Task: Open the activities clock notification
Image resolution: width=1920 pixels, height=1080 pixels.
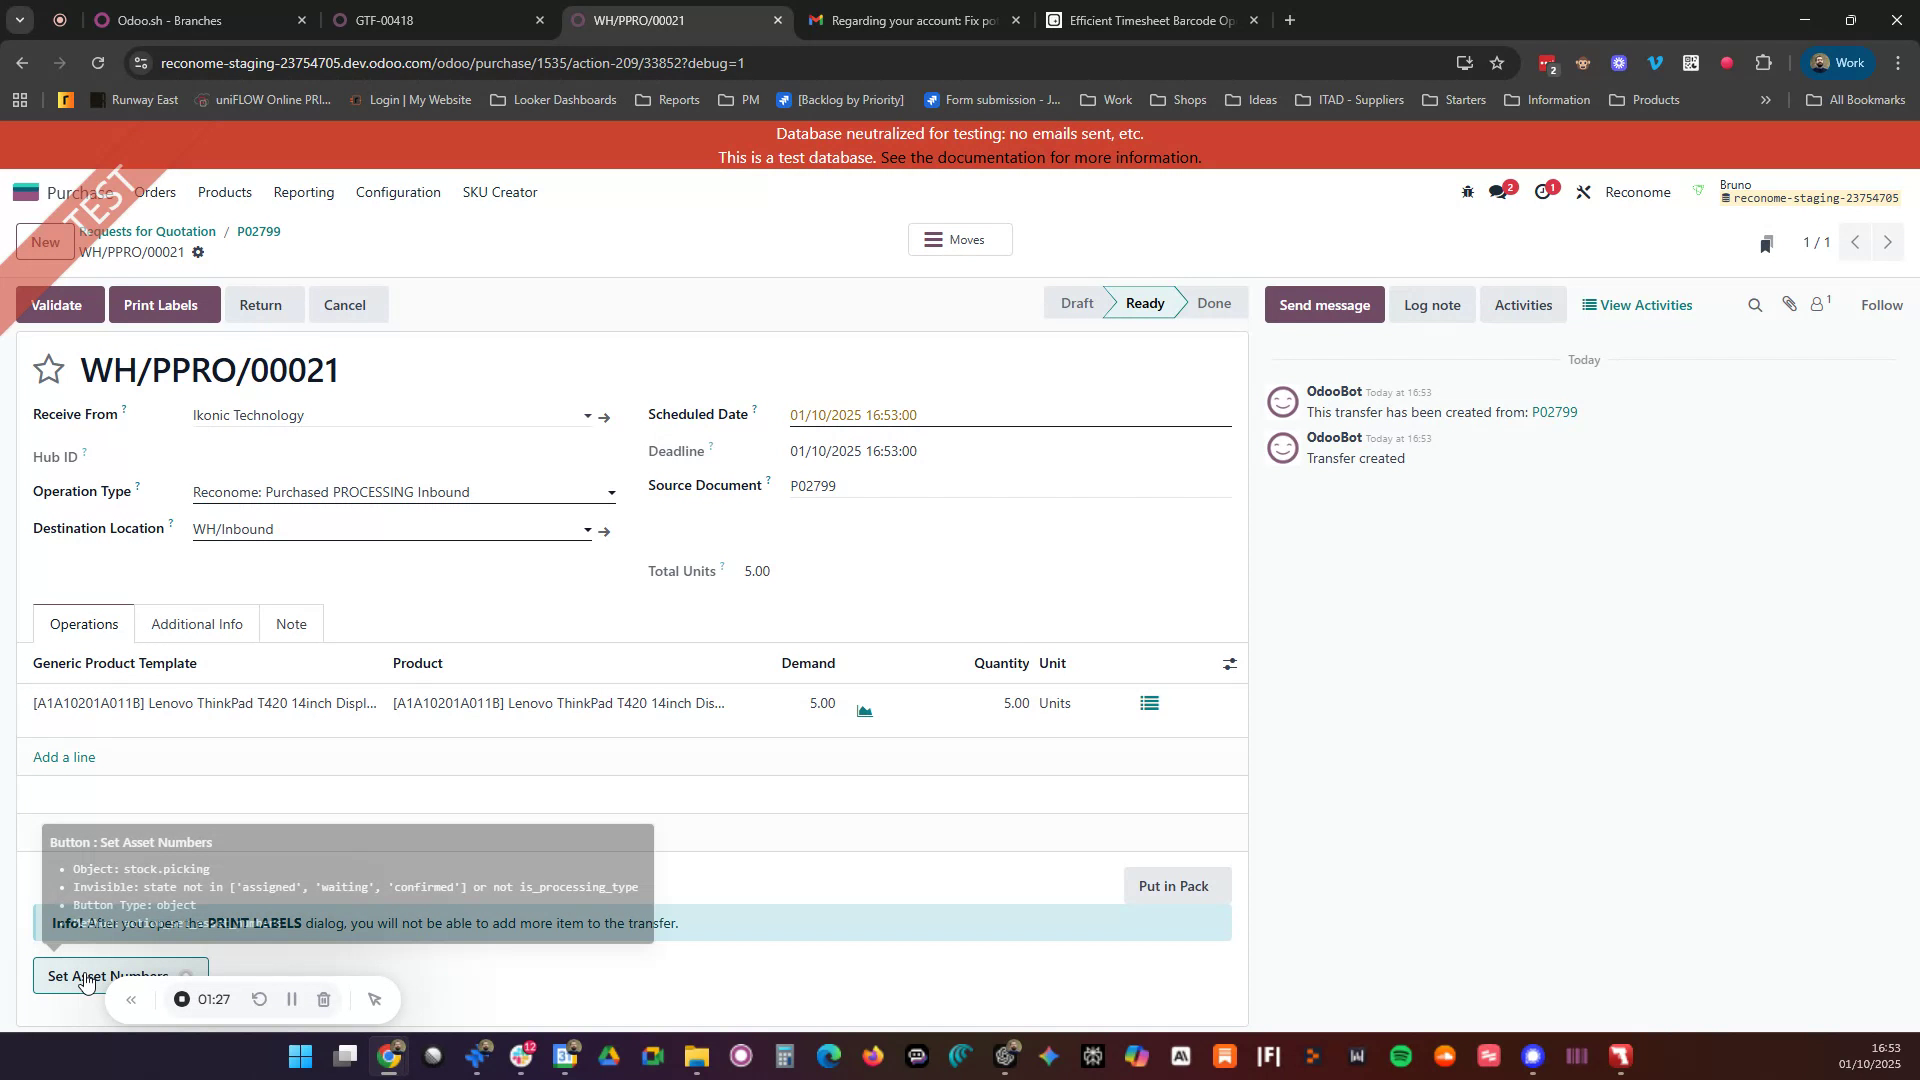Action: point(1543,191)
